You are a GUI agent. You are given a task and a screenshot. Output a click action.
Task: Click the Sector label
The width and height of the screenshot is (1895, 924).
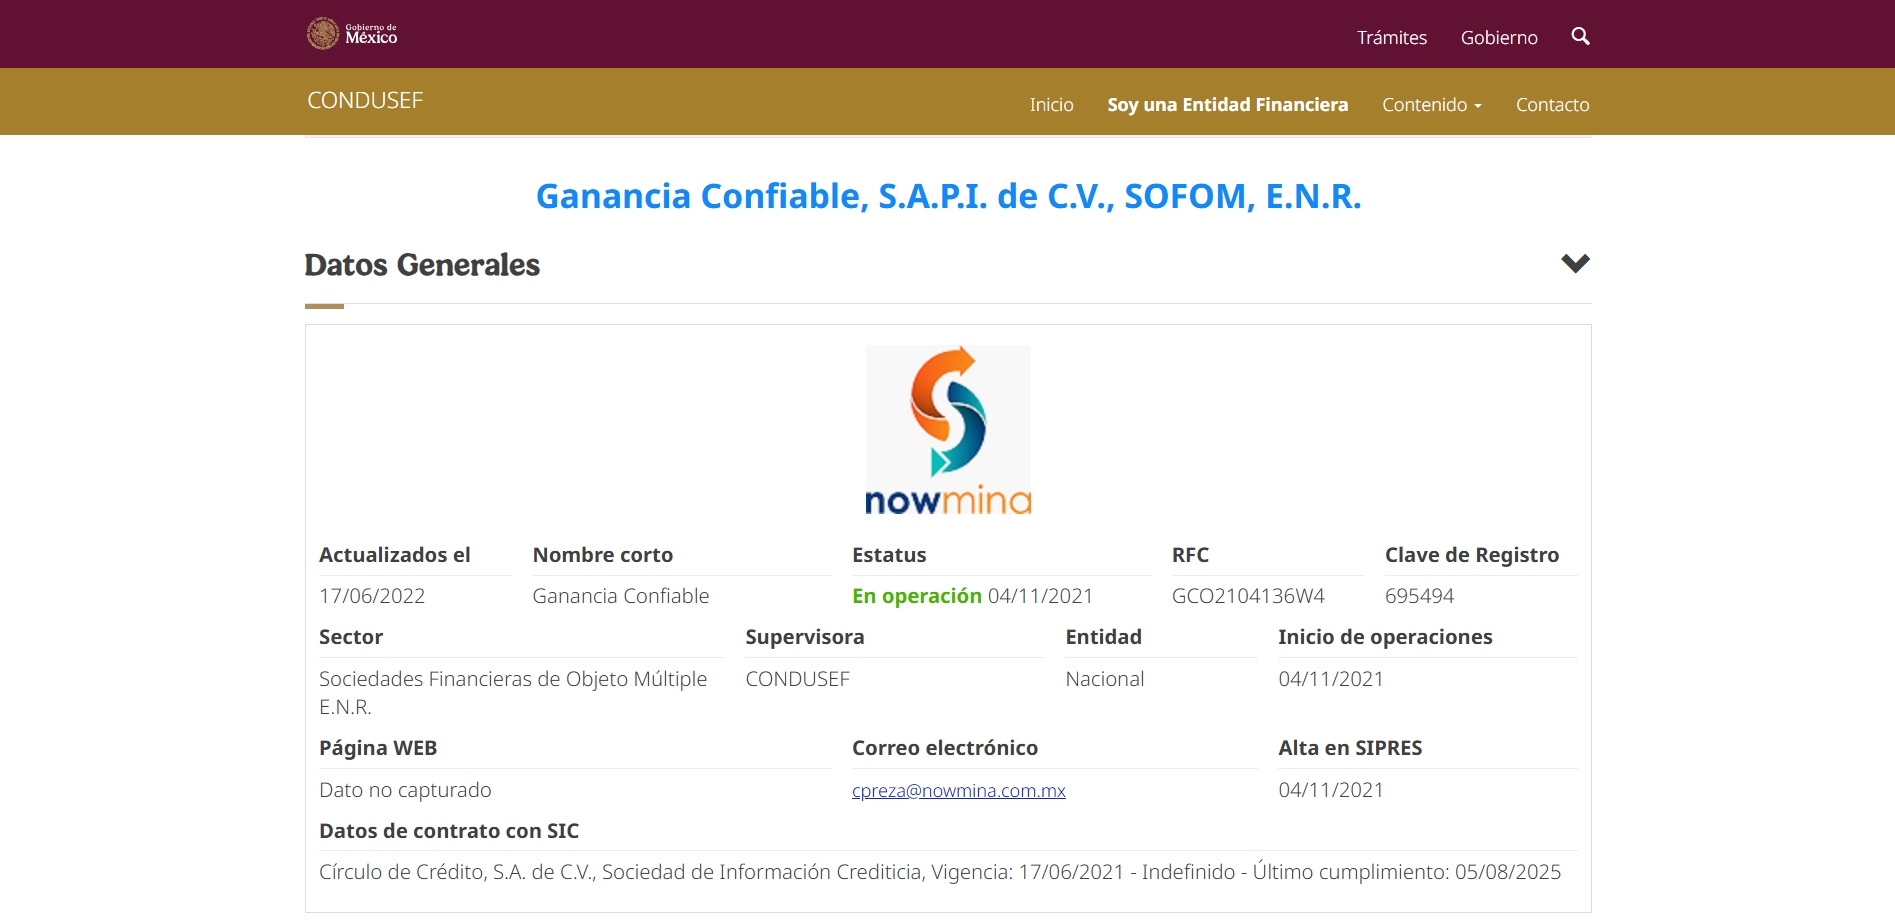351,637
